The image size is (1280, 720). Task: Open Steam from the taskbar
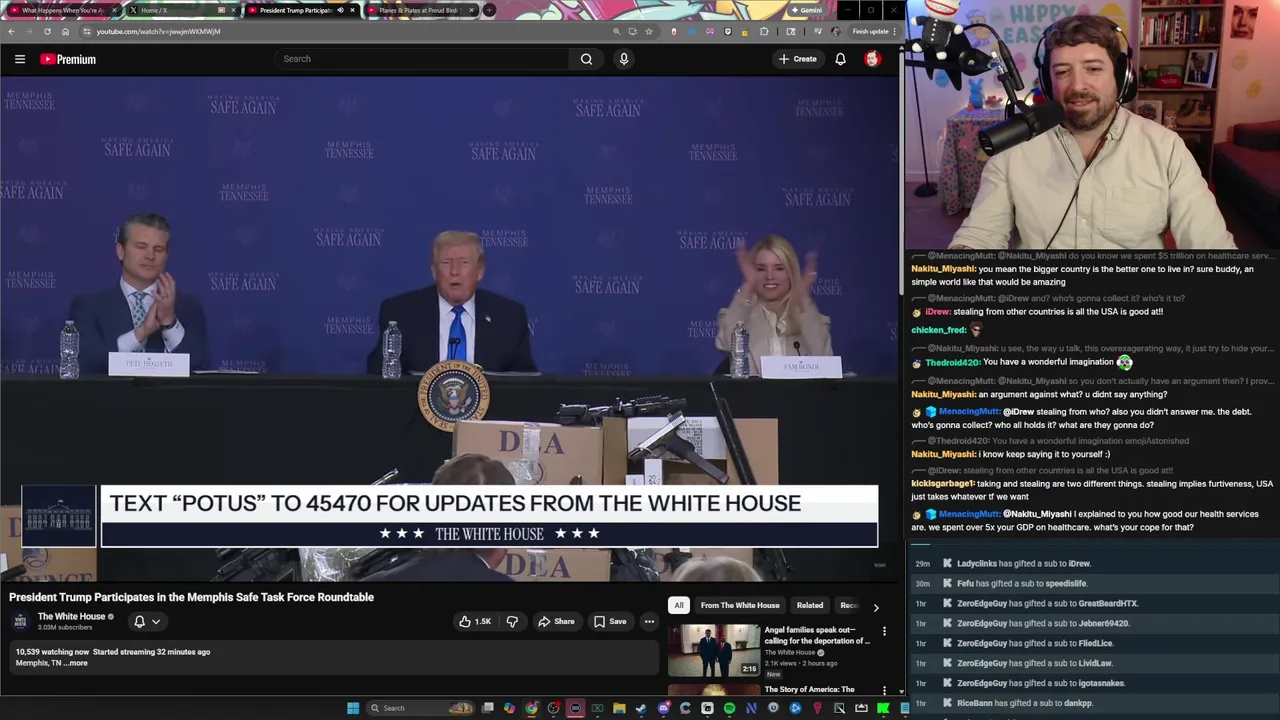641,708
